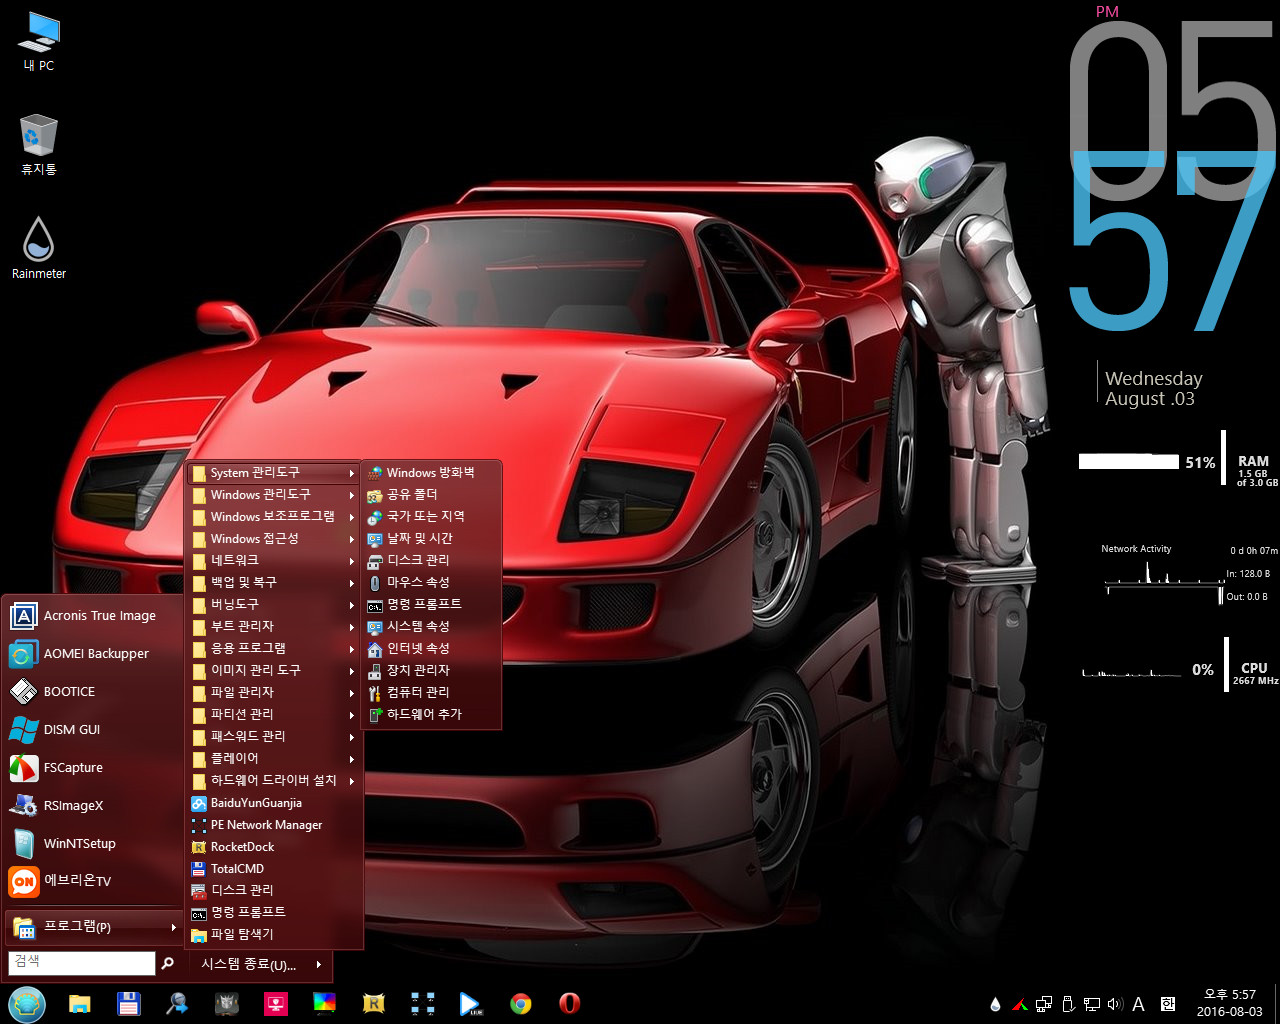The image size is (1280, 1024).
Task: Launch WinNTSetup from the start menu
Action: click(93, 844)
